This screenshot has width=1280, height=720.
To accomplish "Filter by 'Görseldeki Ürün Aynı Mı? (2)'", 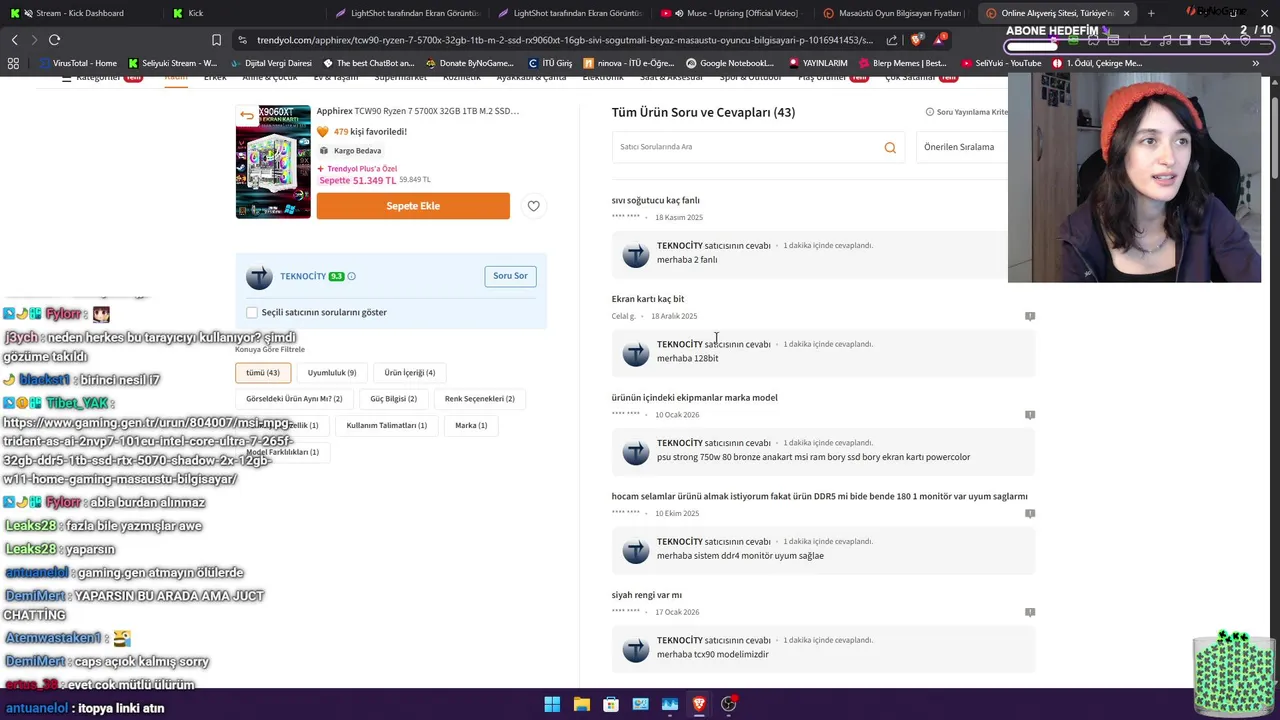I will [294, 399].
